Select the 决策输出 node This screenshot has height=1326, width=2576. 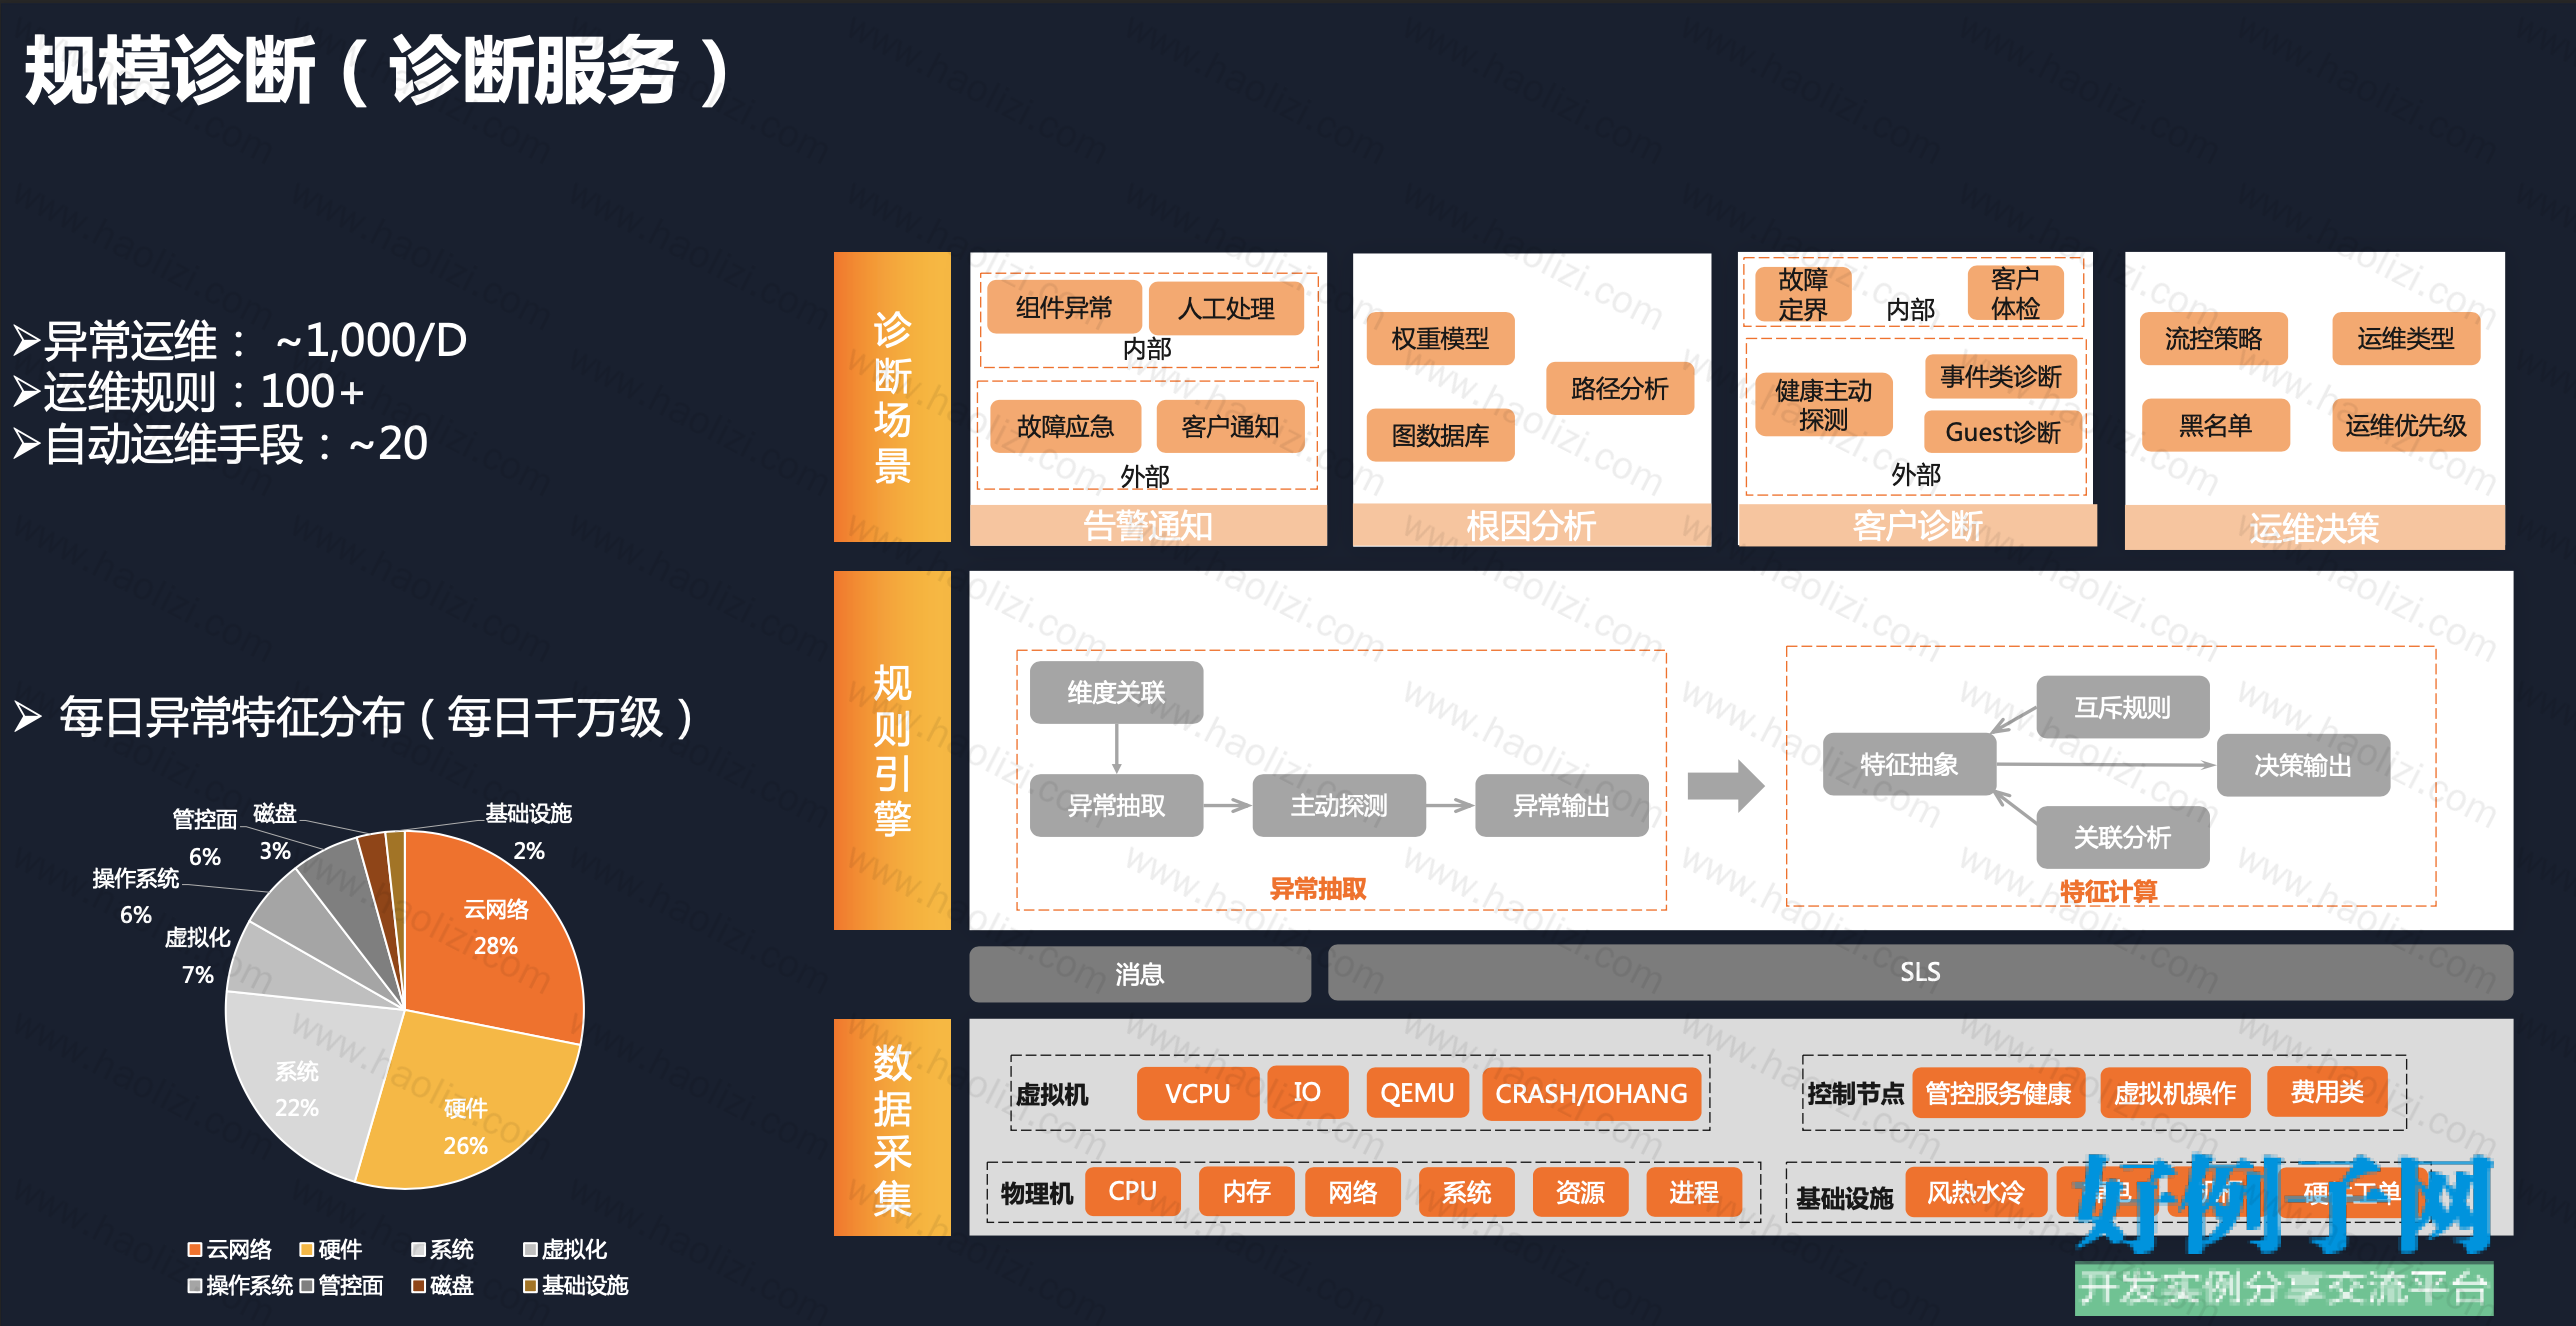pos(2303,765)
